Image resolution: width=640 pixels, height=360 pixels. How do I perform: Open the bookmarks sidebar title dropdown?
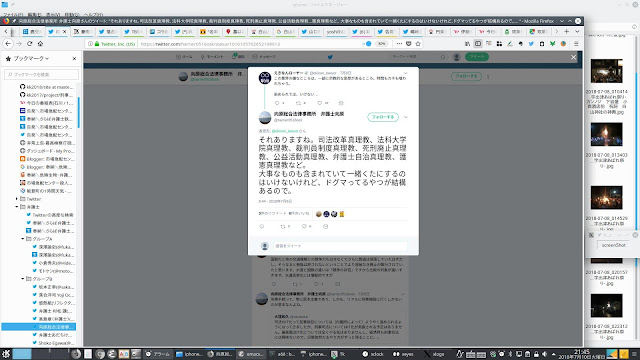[31, 59]
